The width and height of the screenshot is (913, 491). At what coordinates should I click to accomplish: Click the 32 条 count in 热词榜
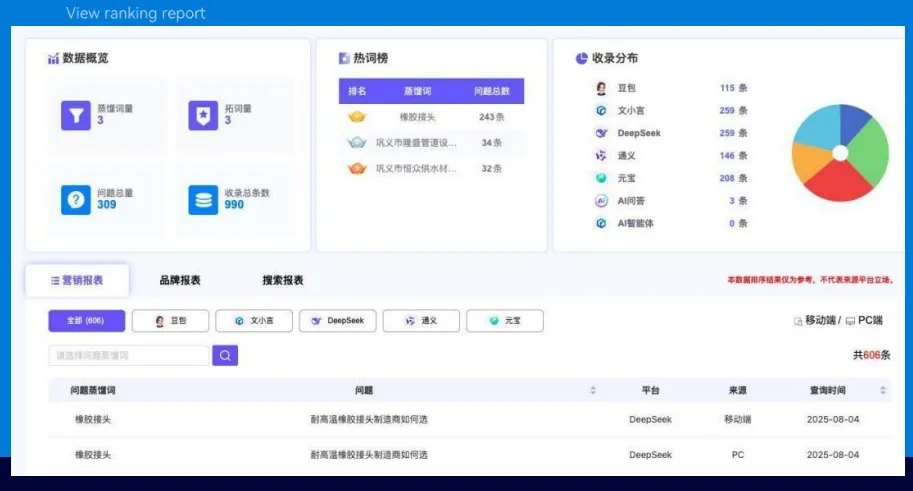(x=491, y=168)
